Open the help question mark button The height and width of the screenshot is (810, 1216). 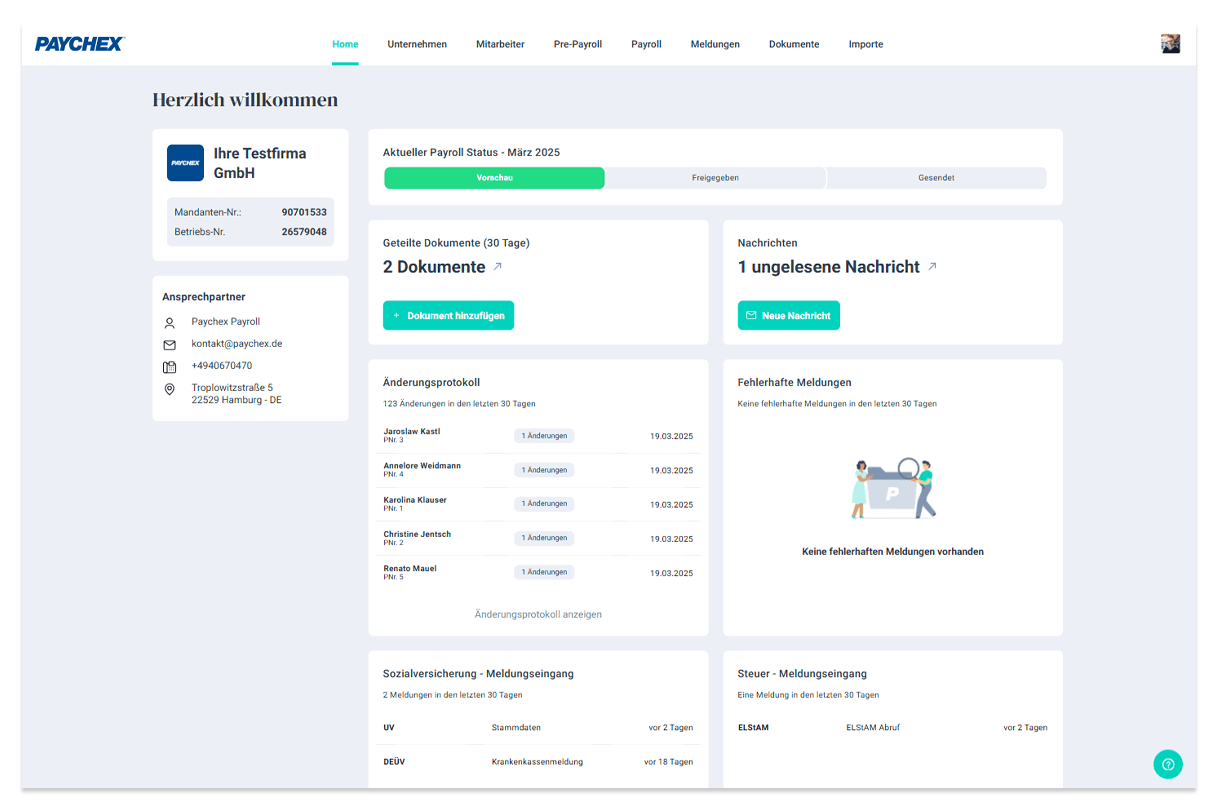click(x=1167, y=764)
